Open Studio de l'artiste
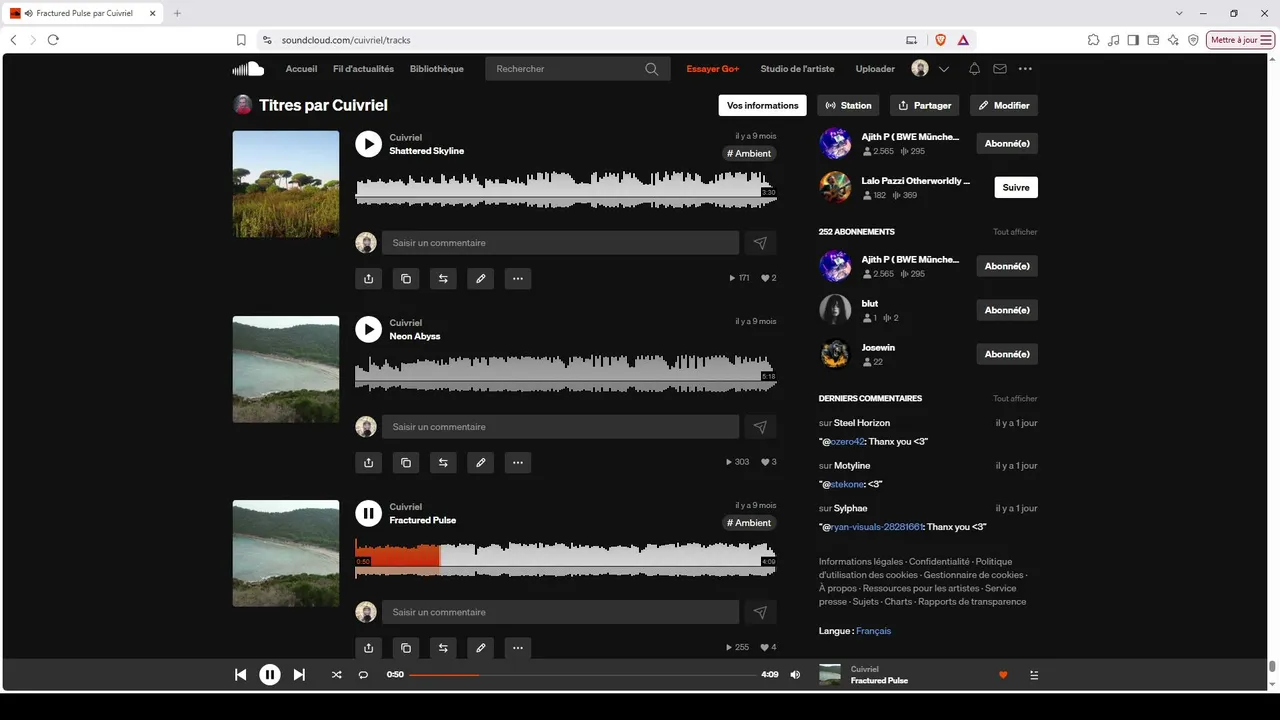Image resolution: width=1280 pixels, height=720 pixels. (797, 69)
